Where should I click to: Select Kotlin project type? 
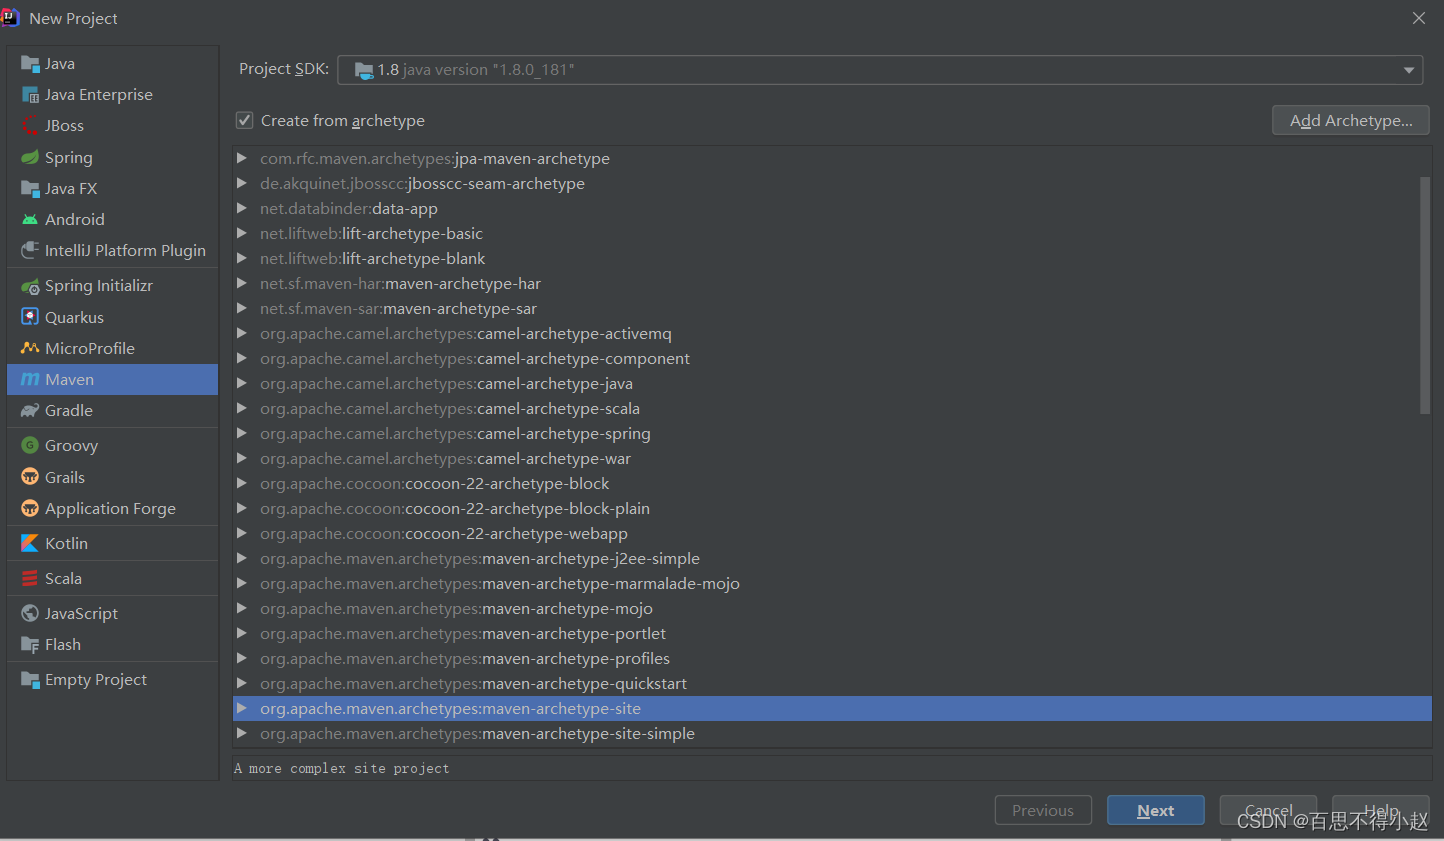tap(113, 544)
